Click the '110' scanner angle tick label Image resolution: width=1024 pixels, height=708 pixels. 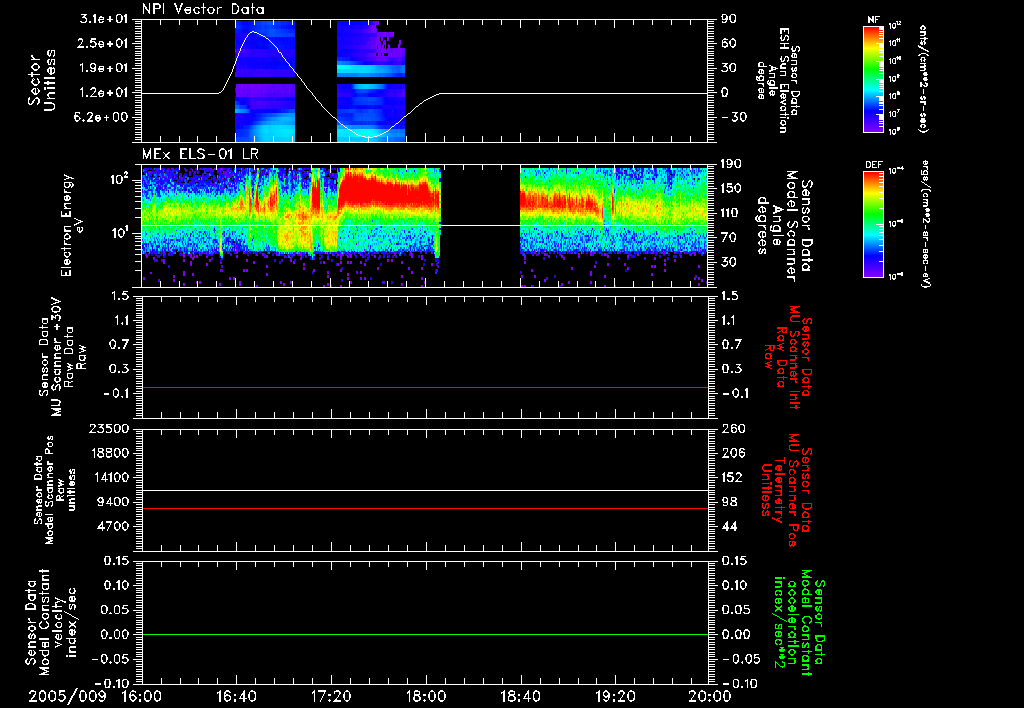click(x=731, y=213)
